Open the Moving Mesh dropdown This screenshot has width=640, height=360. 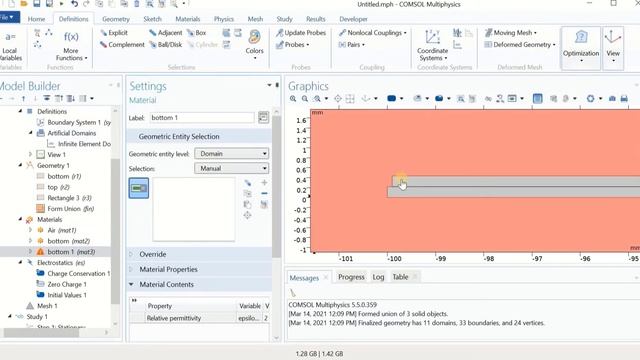tap(511, 33)
